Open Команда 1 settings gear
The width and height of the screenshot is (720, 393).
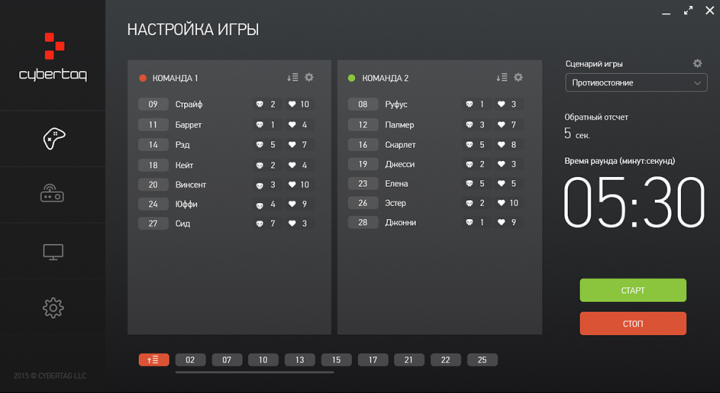pos(309,78)
